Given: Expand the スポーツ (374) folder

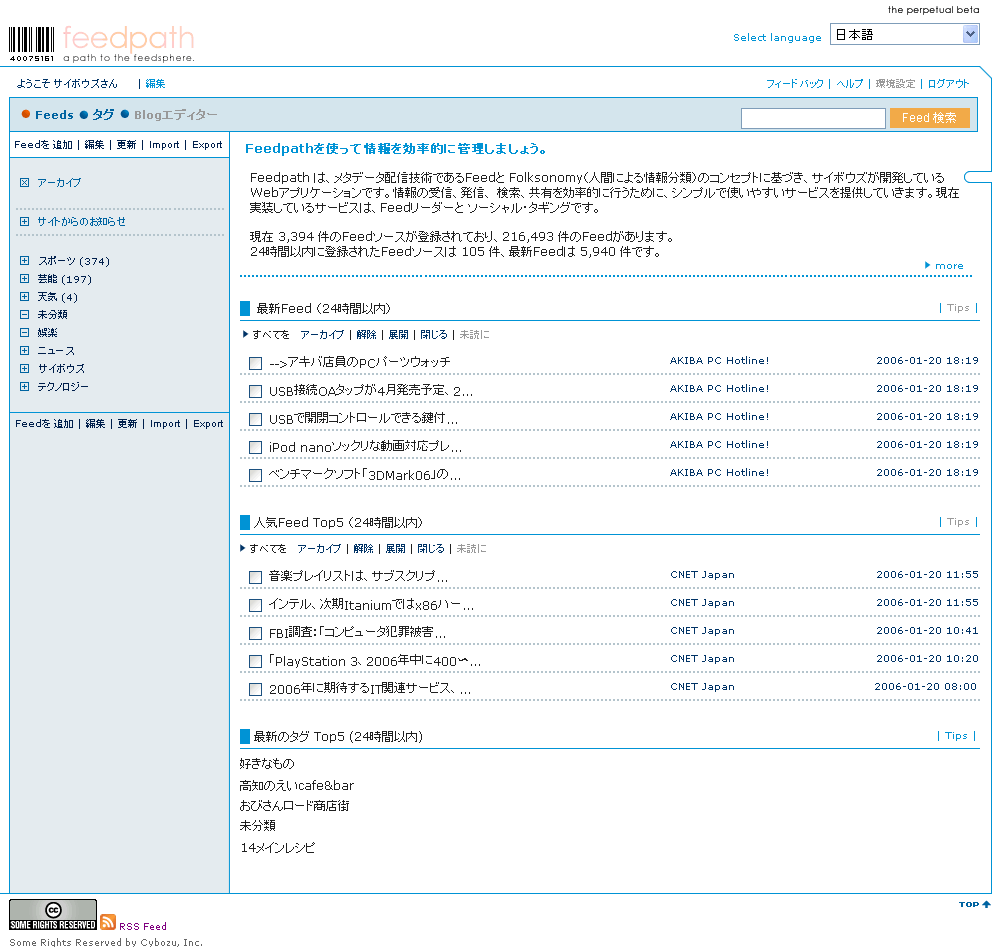Looking at the screenshot, I should [24, 260].
